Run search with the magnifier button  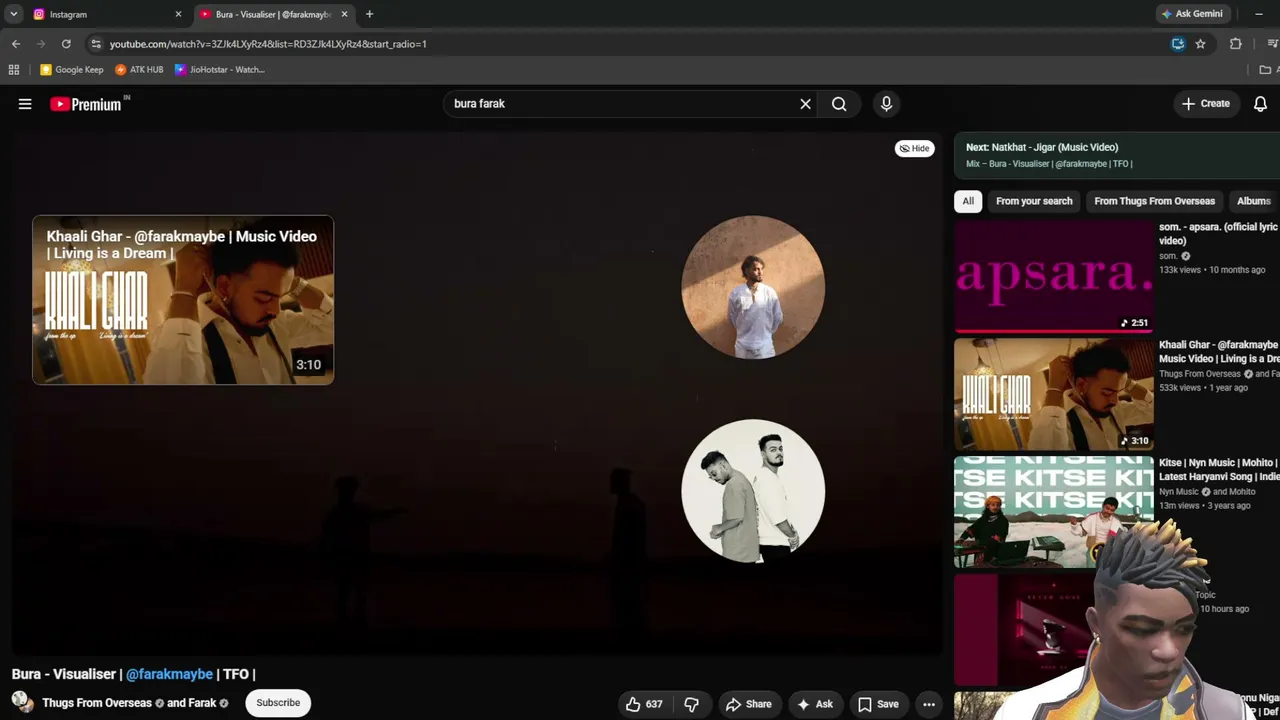pyautogui.click(x=839, y=104)
